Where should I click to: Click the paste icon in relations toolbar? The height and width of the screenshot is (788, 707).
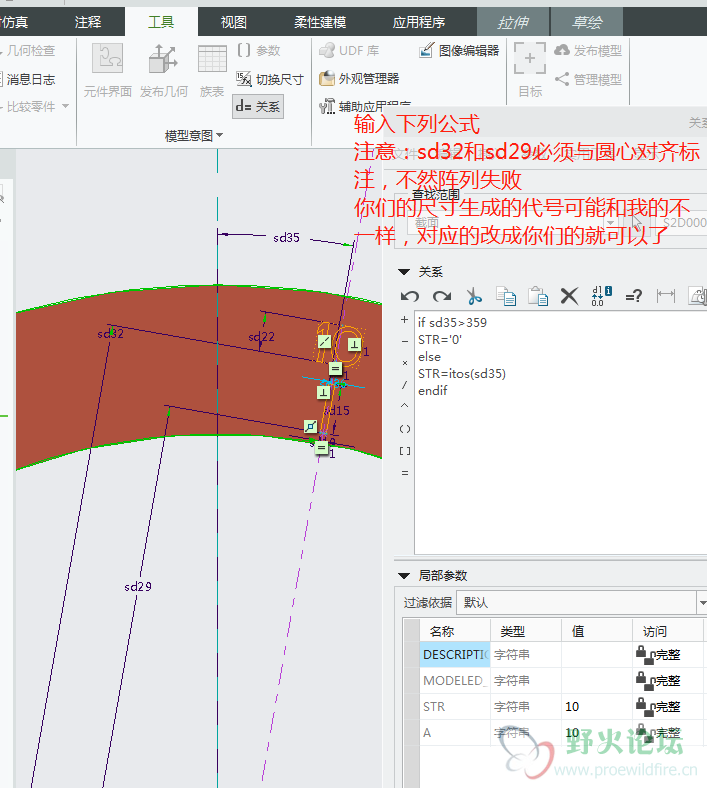pyautogui.click(x=538, y=297)
